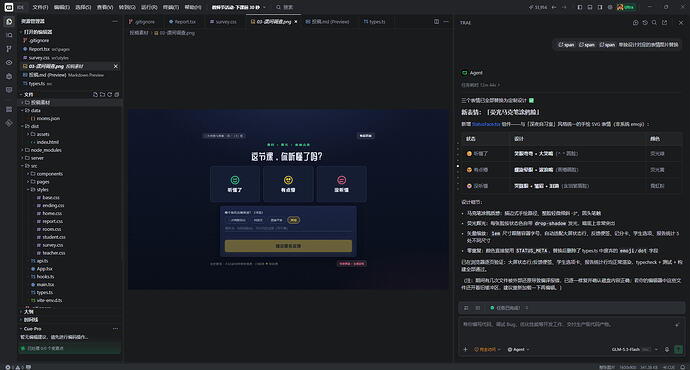
Task: Open chat history icon in TRAE panel
Action: 645,22
